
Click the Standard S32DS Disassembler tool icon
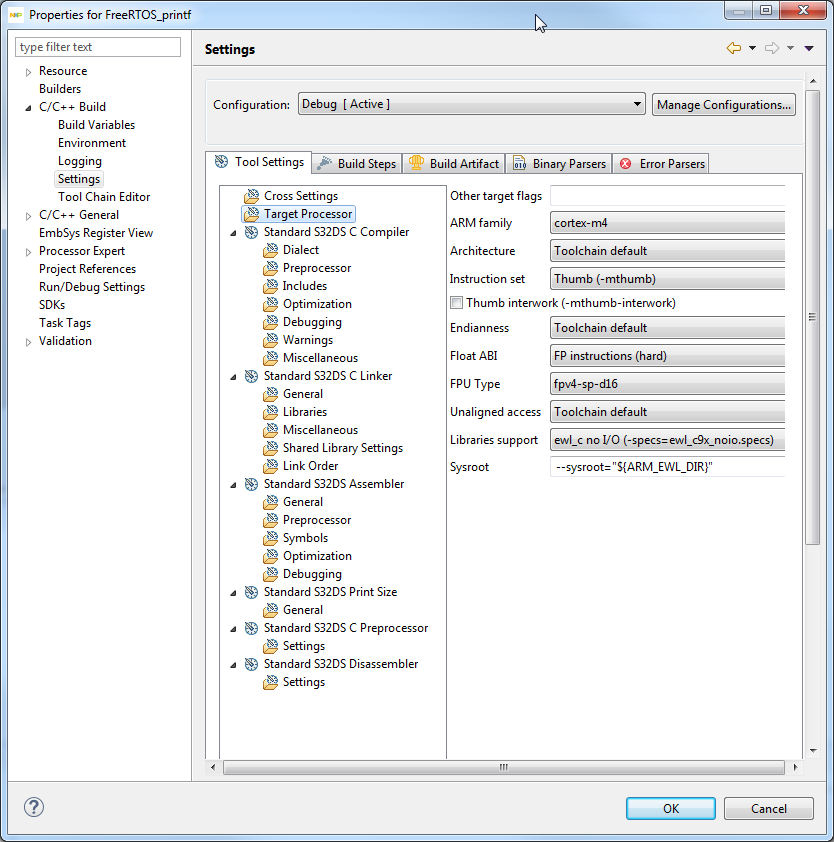click(251, 664)
